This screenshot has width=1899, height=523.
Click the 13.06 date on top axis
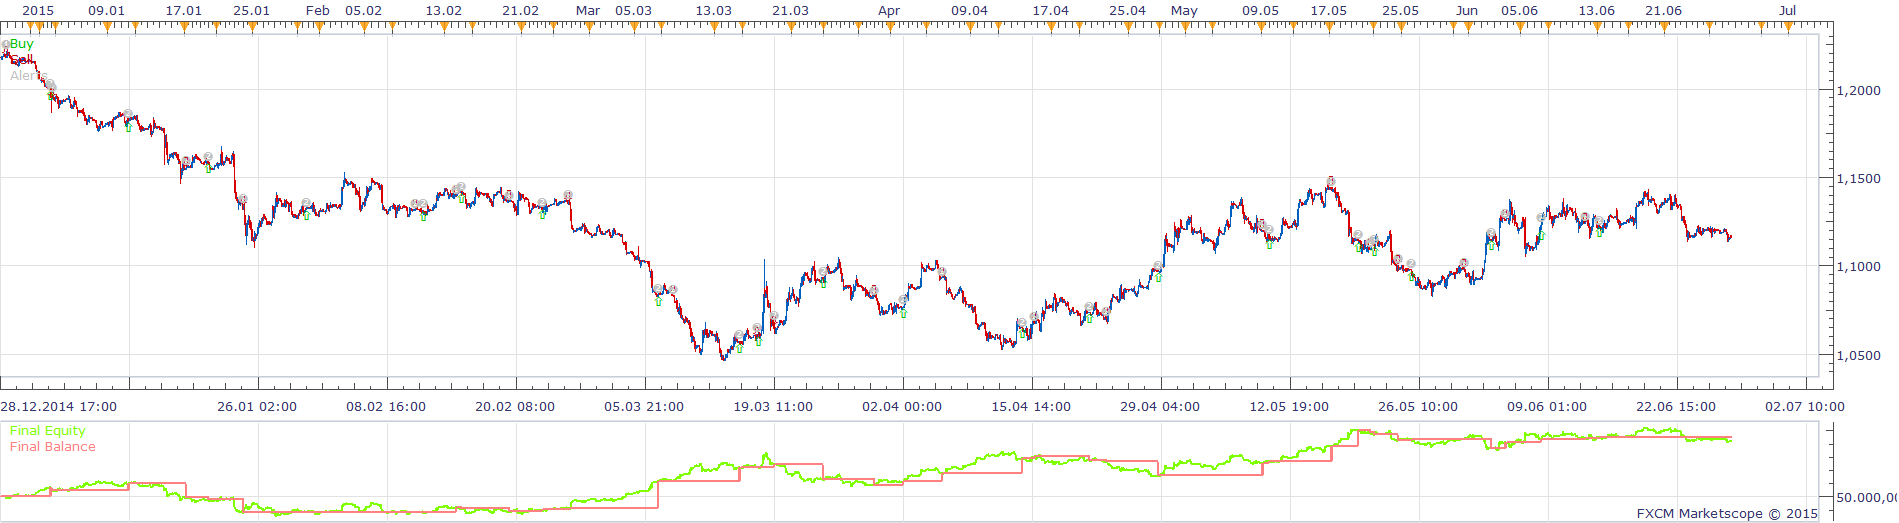(x=1596, y=10)
